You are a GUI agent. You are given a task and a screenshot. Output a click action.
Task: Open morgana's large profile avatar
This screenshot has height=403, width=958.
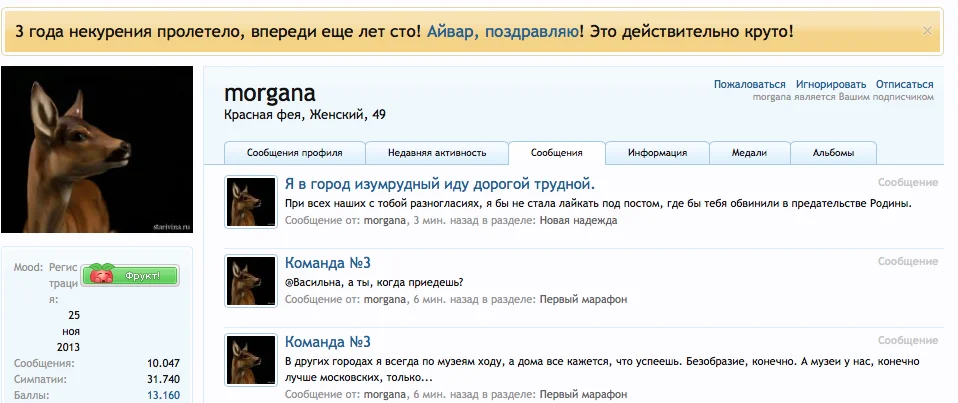click(97, 150)
